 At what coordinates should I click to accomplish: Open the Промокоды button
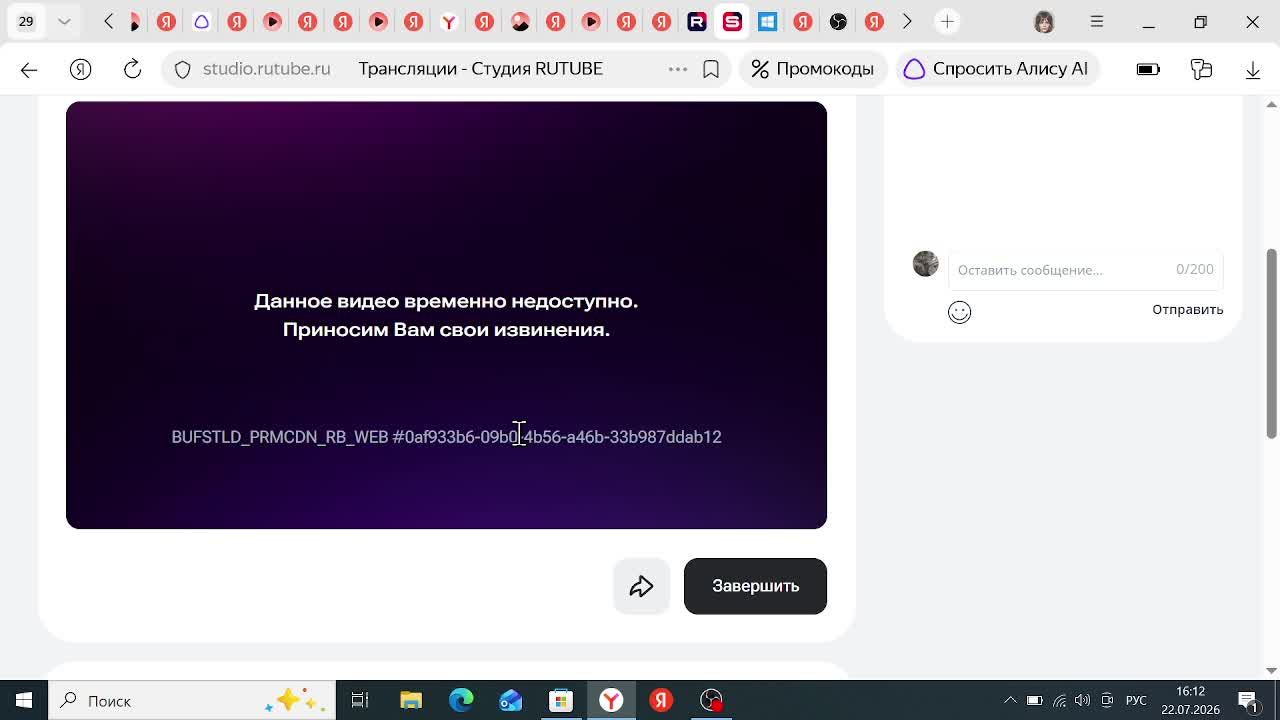click(812, 69)
